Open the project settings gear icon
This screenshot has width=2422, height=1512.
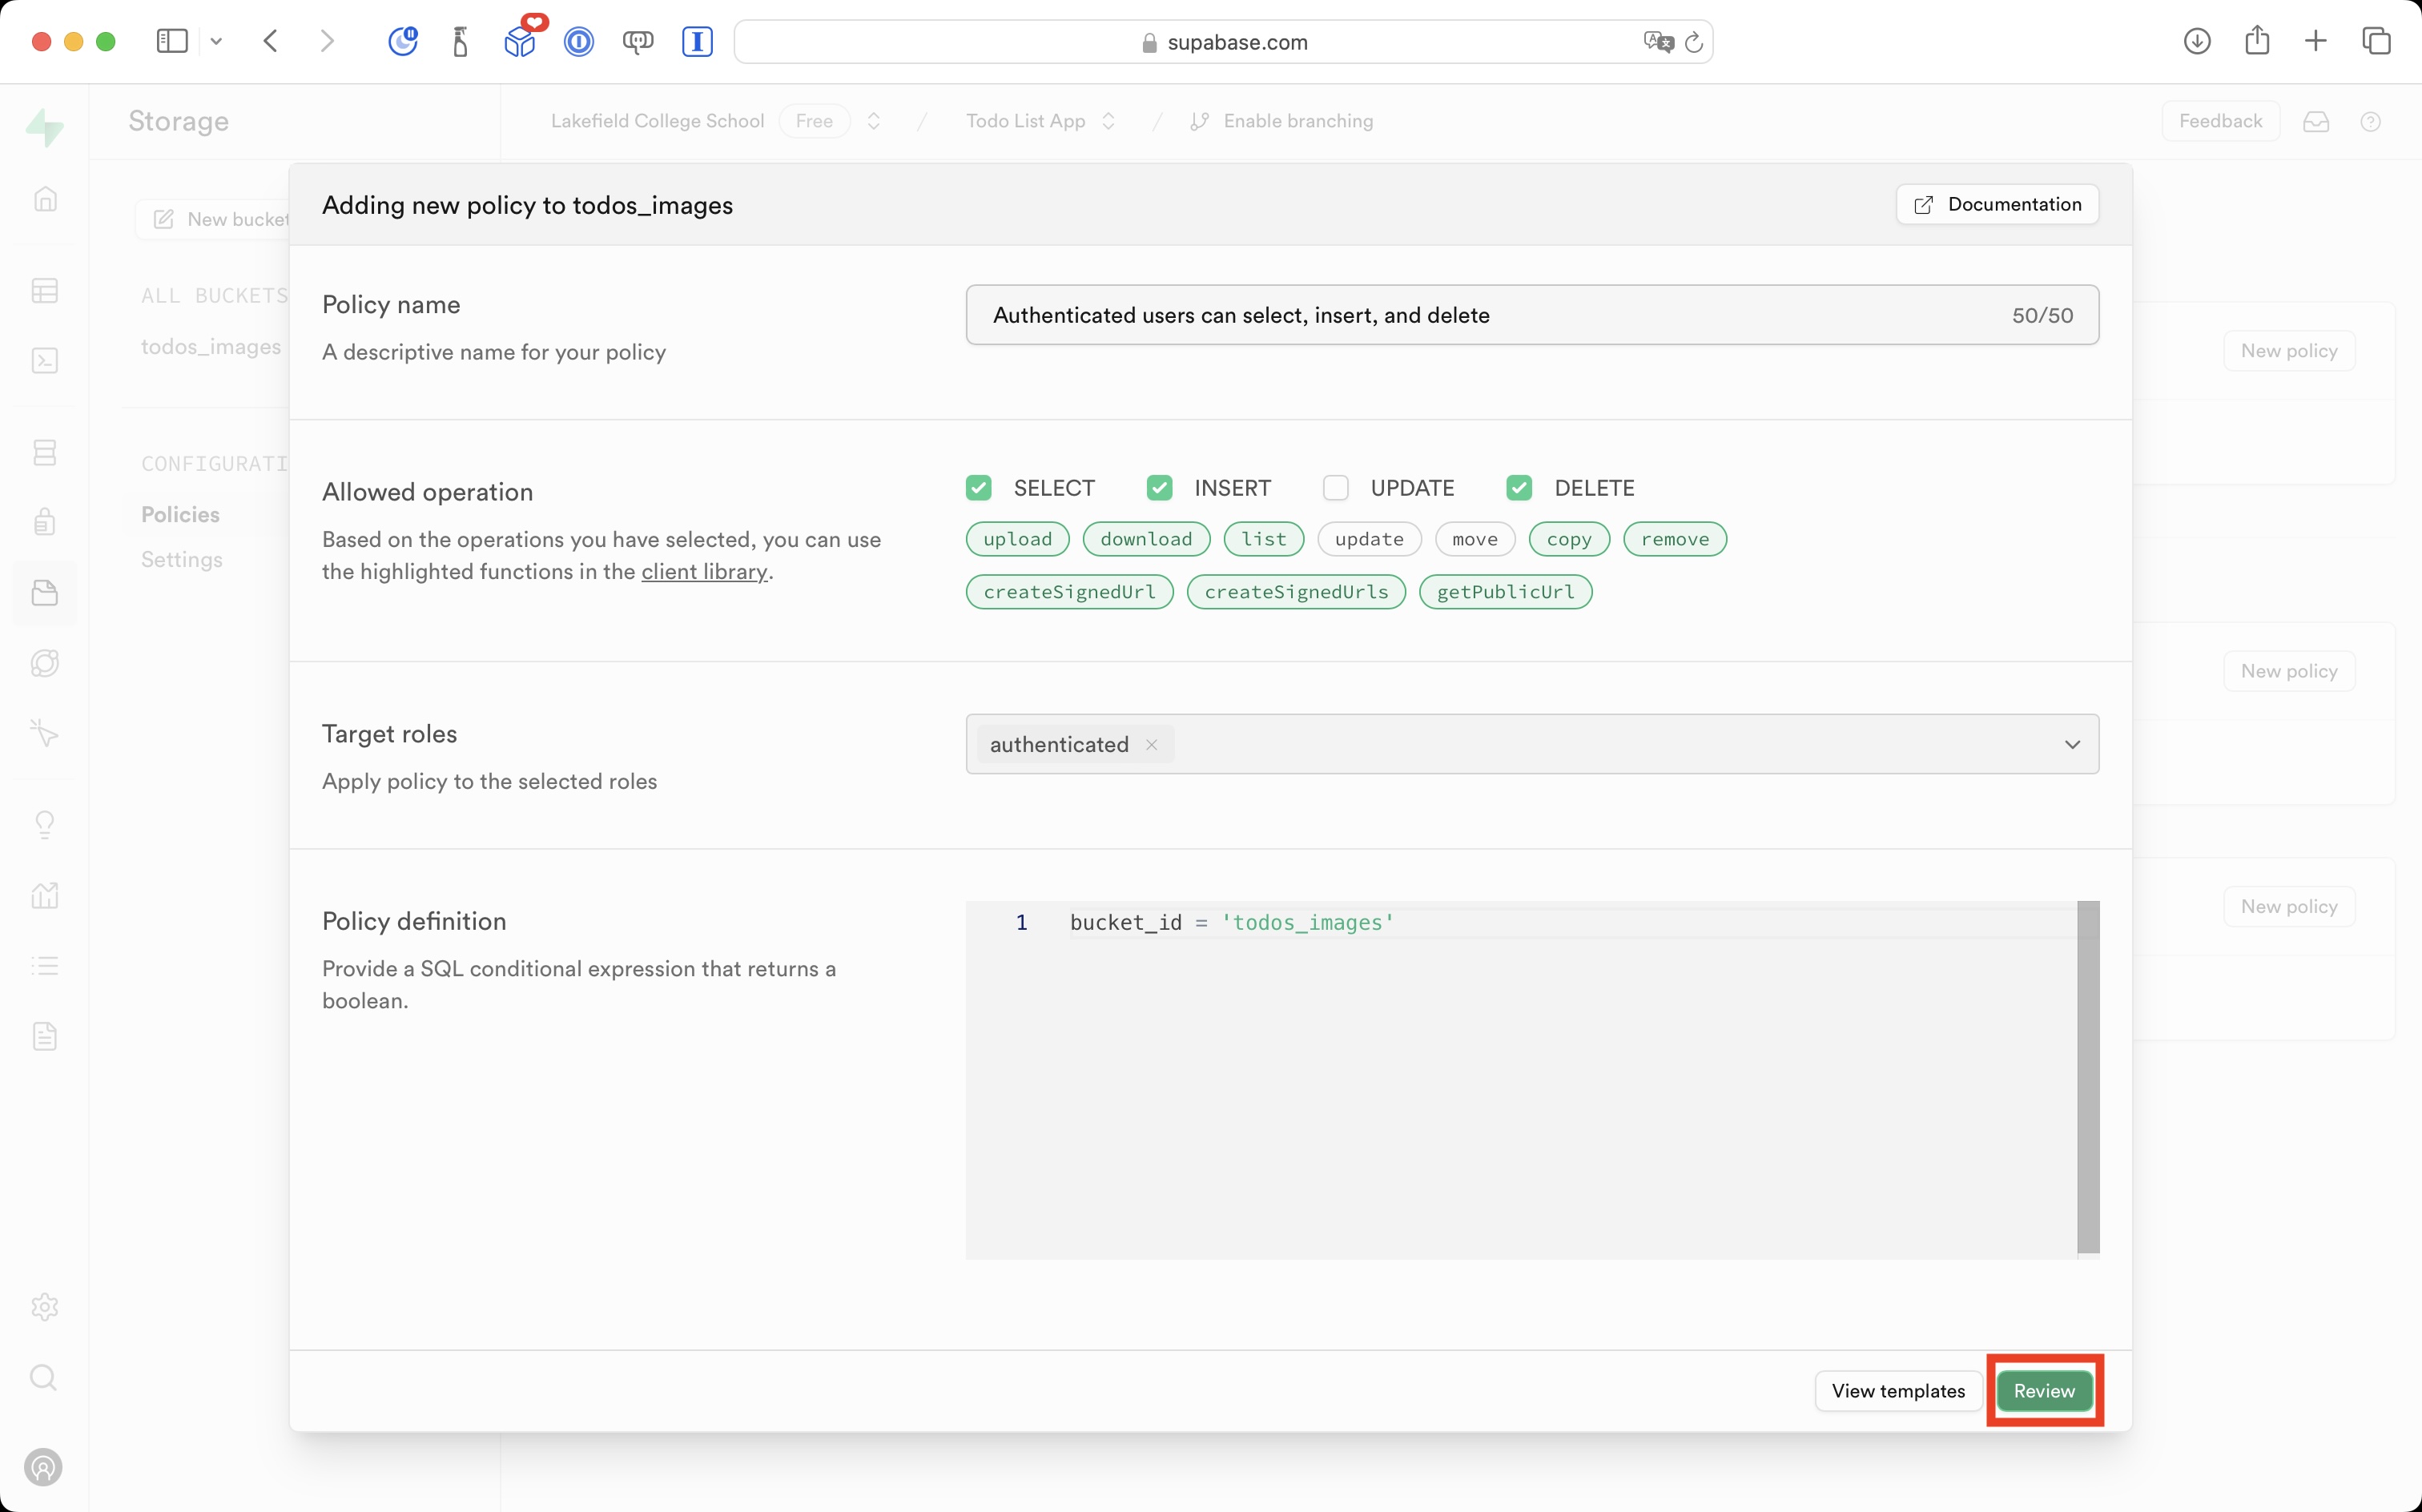click(45, 1307)
